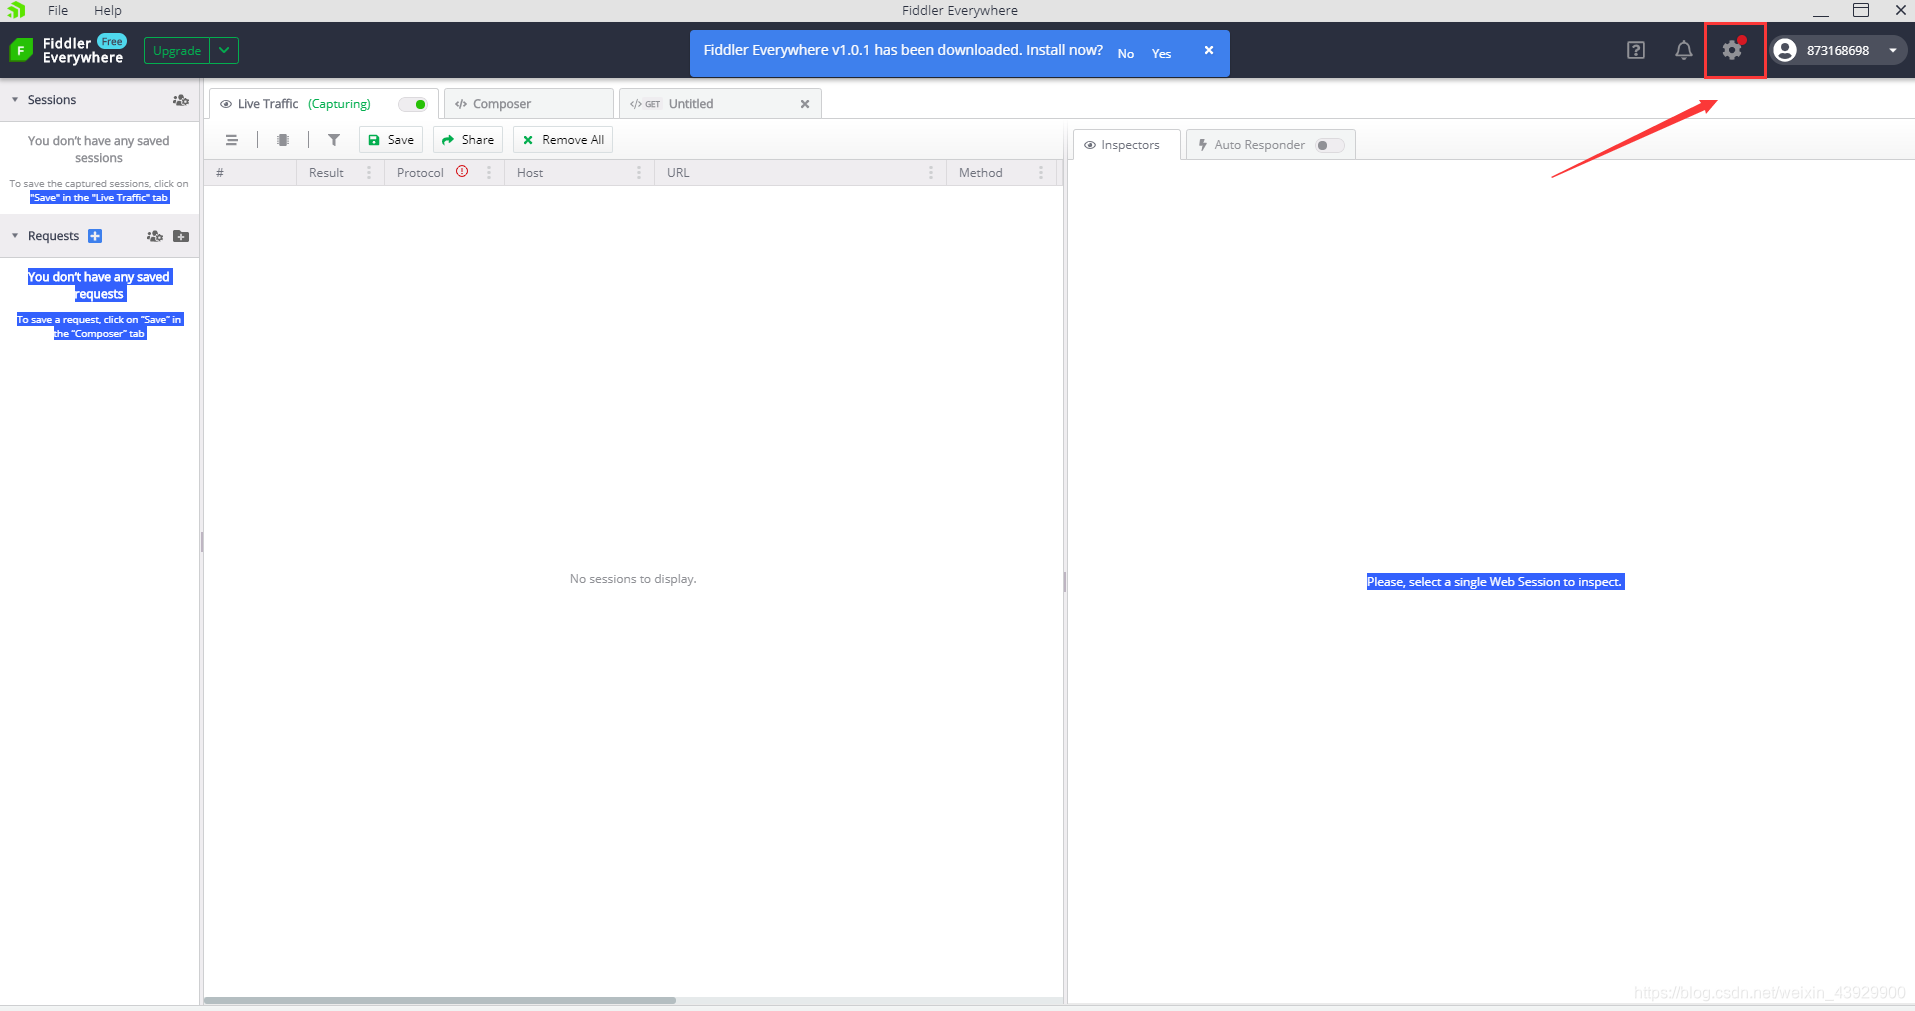The height and width of the screenshot is (1011, 1915).
Task: Dismiss the update notification banner
Action: click(x=1209, y=50)
